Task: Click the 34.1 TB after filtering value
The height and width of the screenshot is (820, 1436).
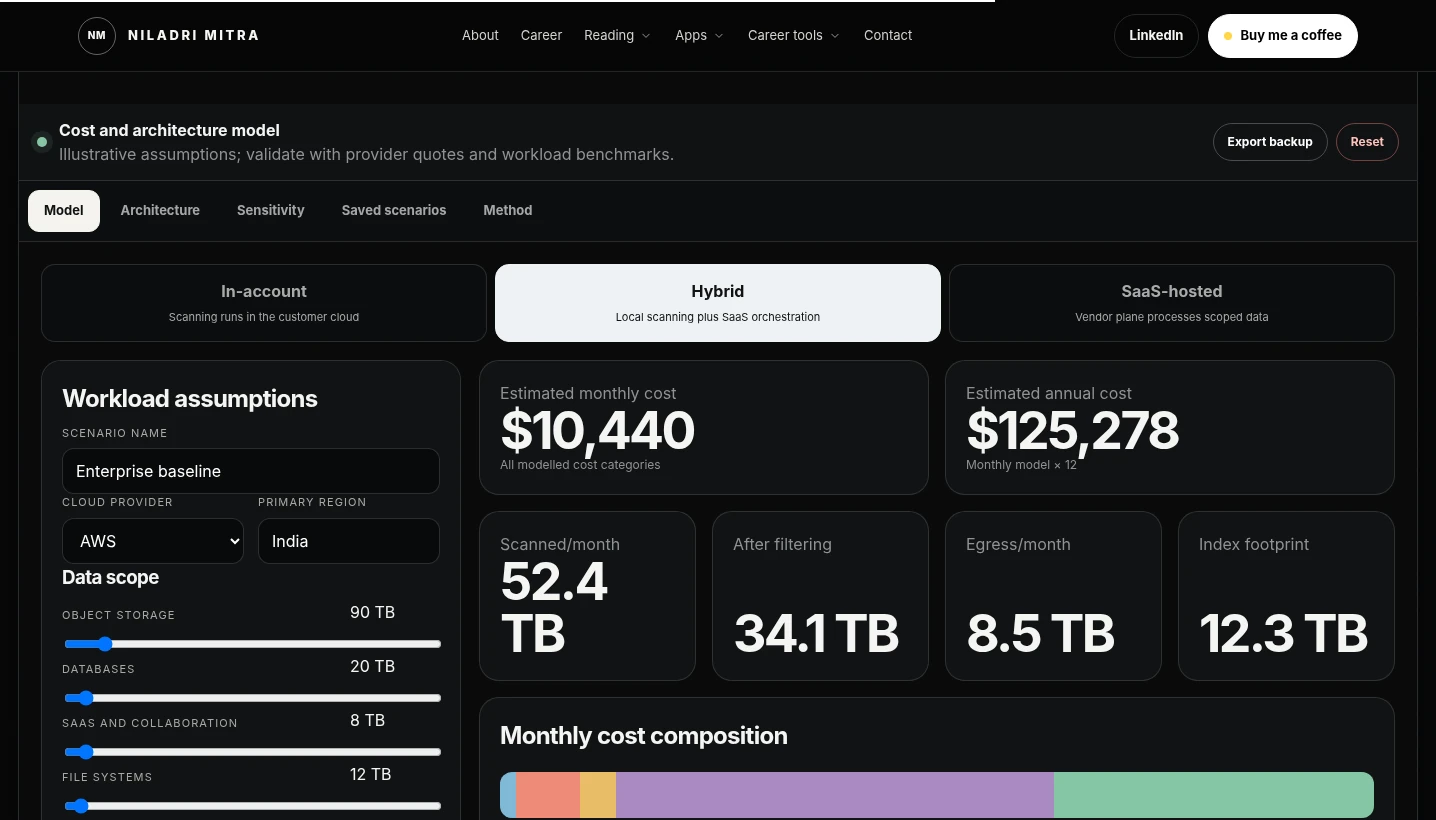Action: (x=817, y=633)
